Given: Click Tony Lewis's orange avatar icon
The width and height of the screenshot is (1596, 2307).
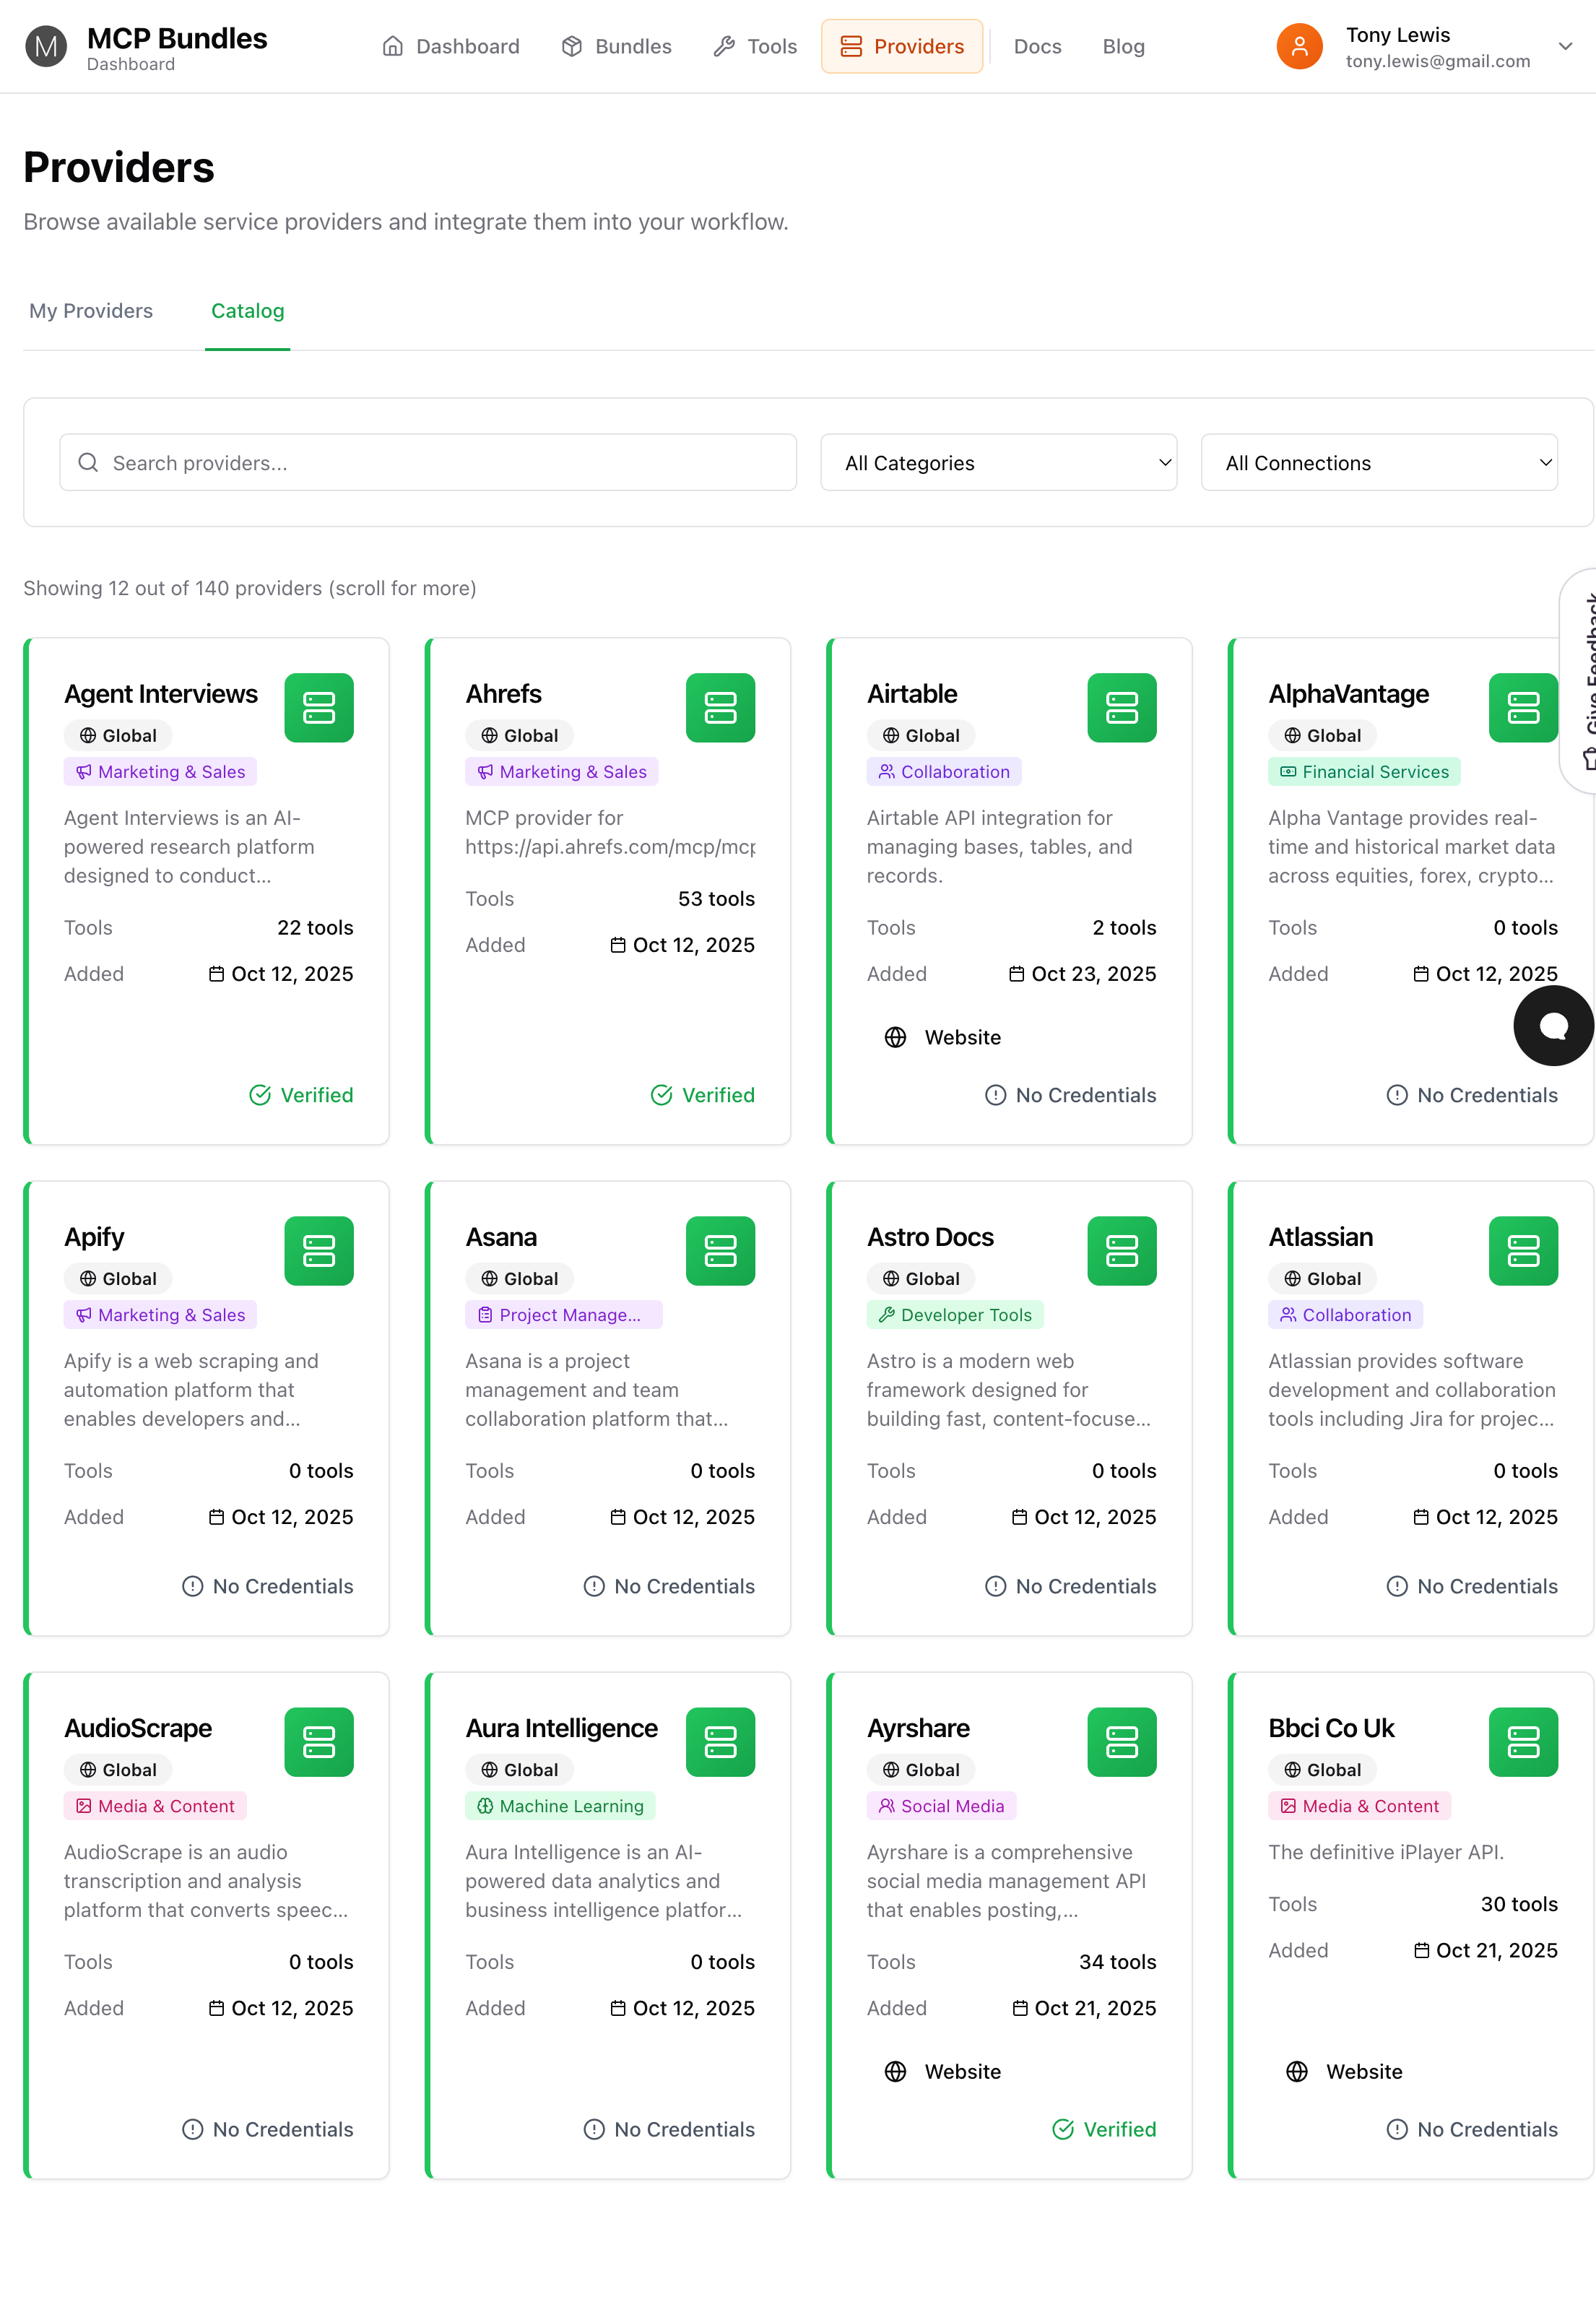Looking at the screenshot, I should (x=1299, y=46).
